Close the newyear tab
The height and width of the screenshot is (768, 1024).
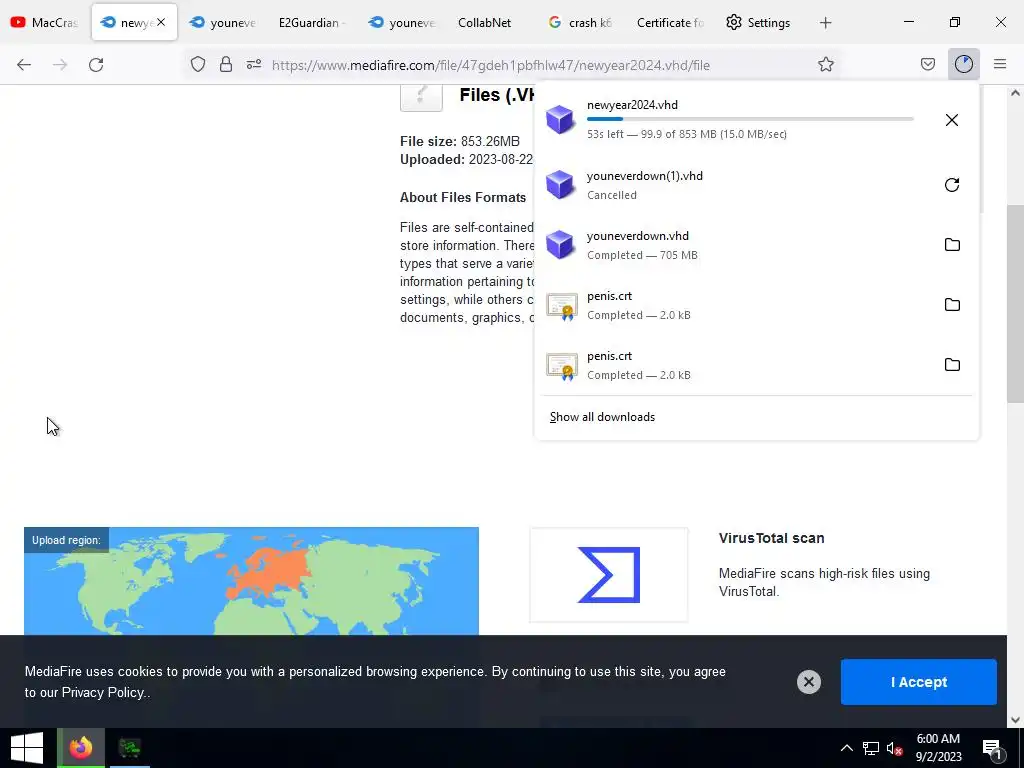pyautogui.click(x=161, y=22)
